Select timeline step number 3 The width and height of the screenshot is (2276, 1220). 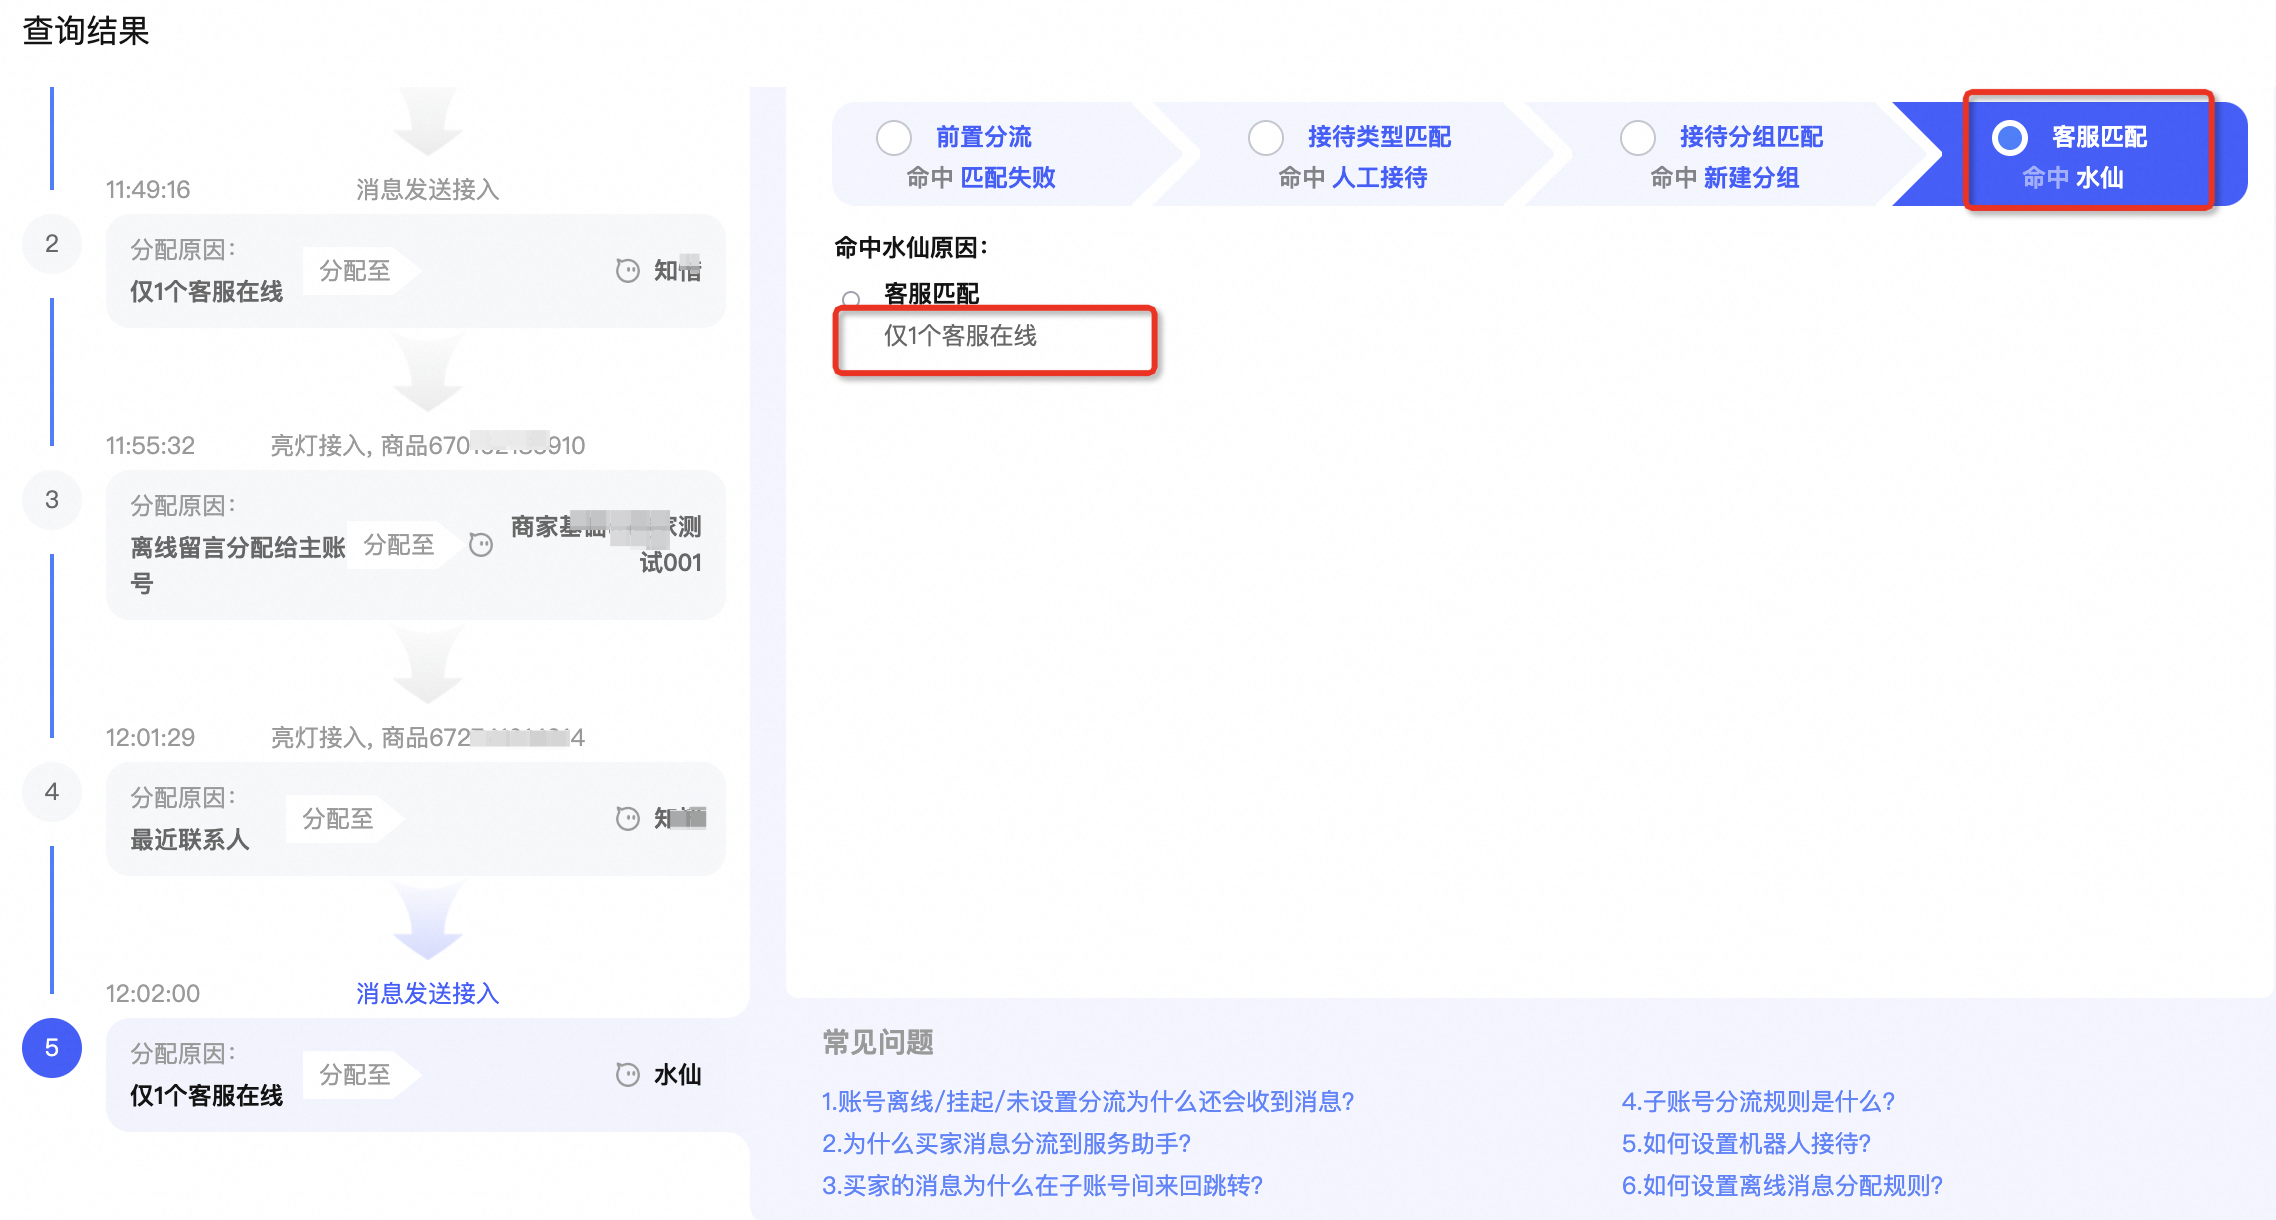coord(52,499)
